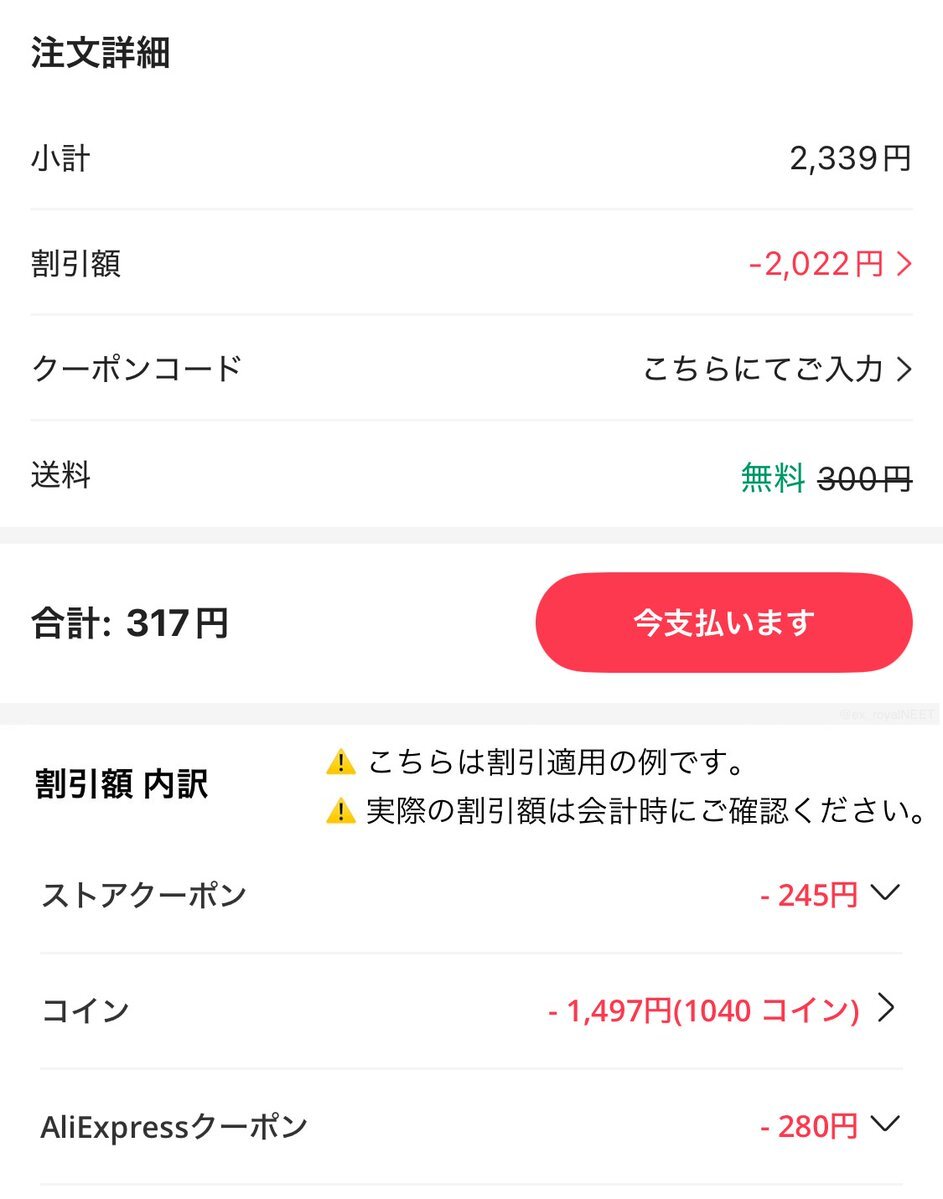943x1199 pixels.
Task: Open discount details chevron beside -2,022円
Action: tap(905, 264)
